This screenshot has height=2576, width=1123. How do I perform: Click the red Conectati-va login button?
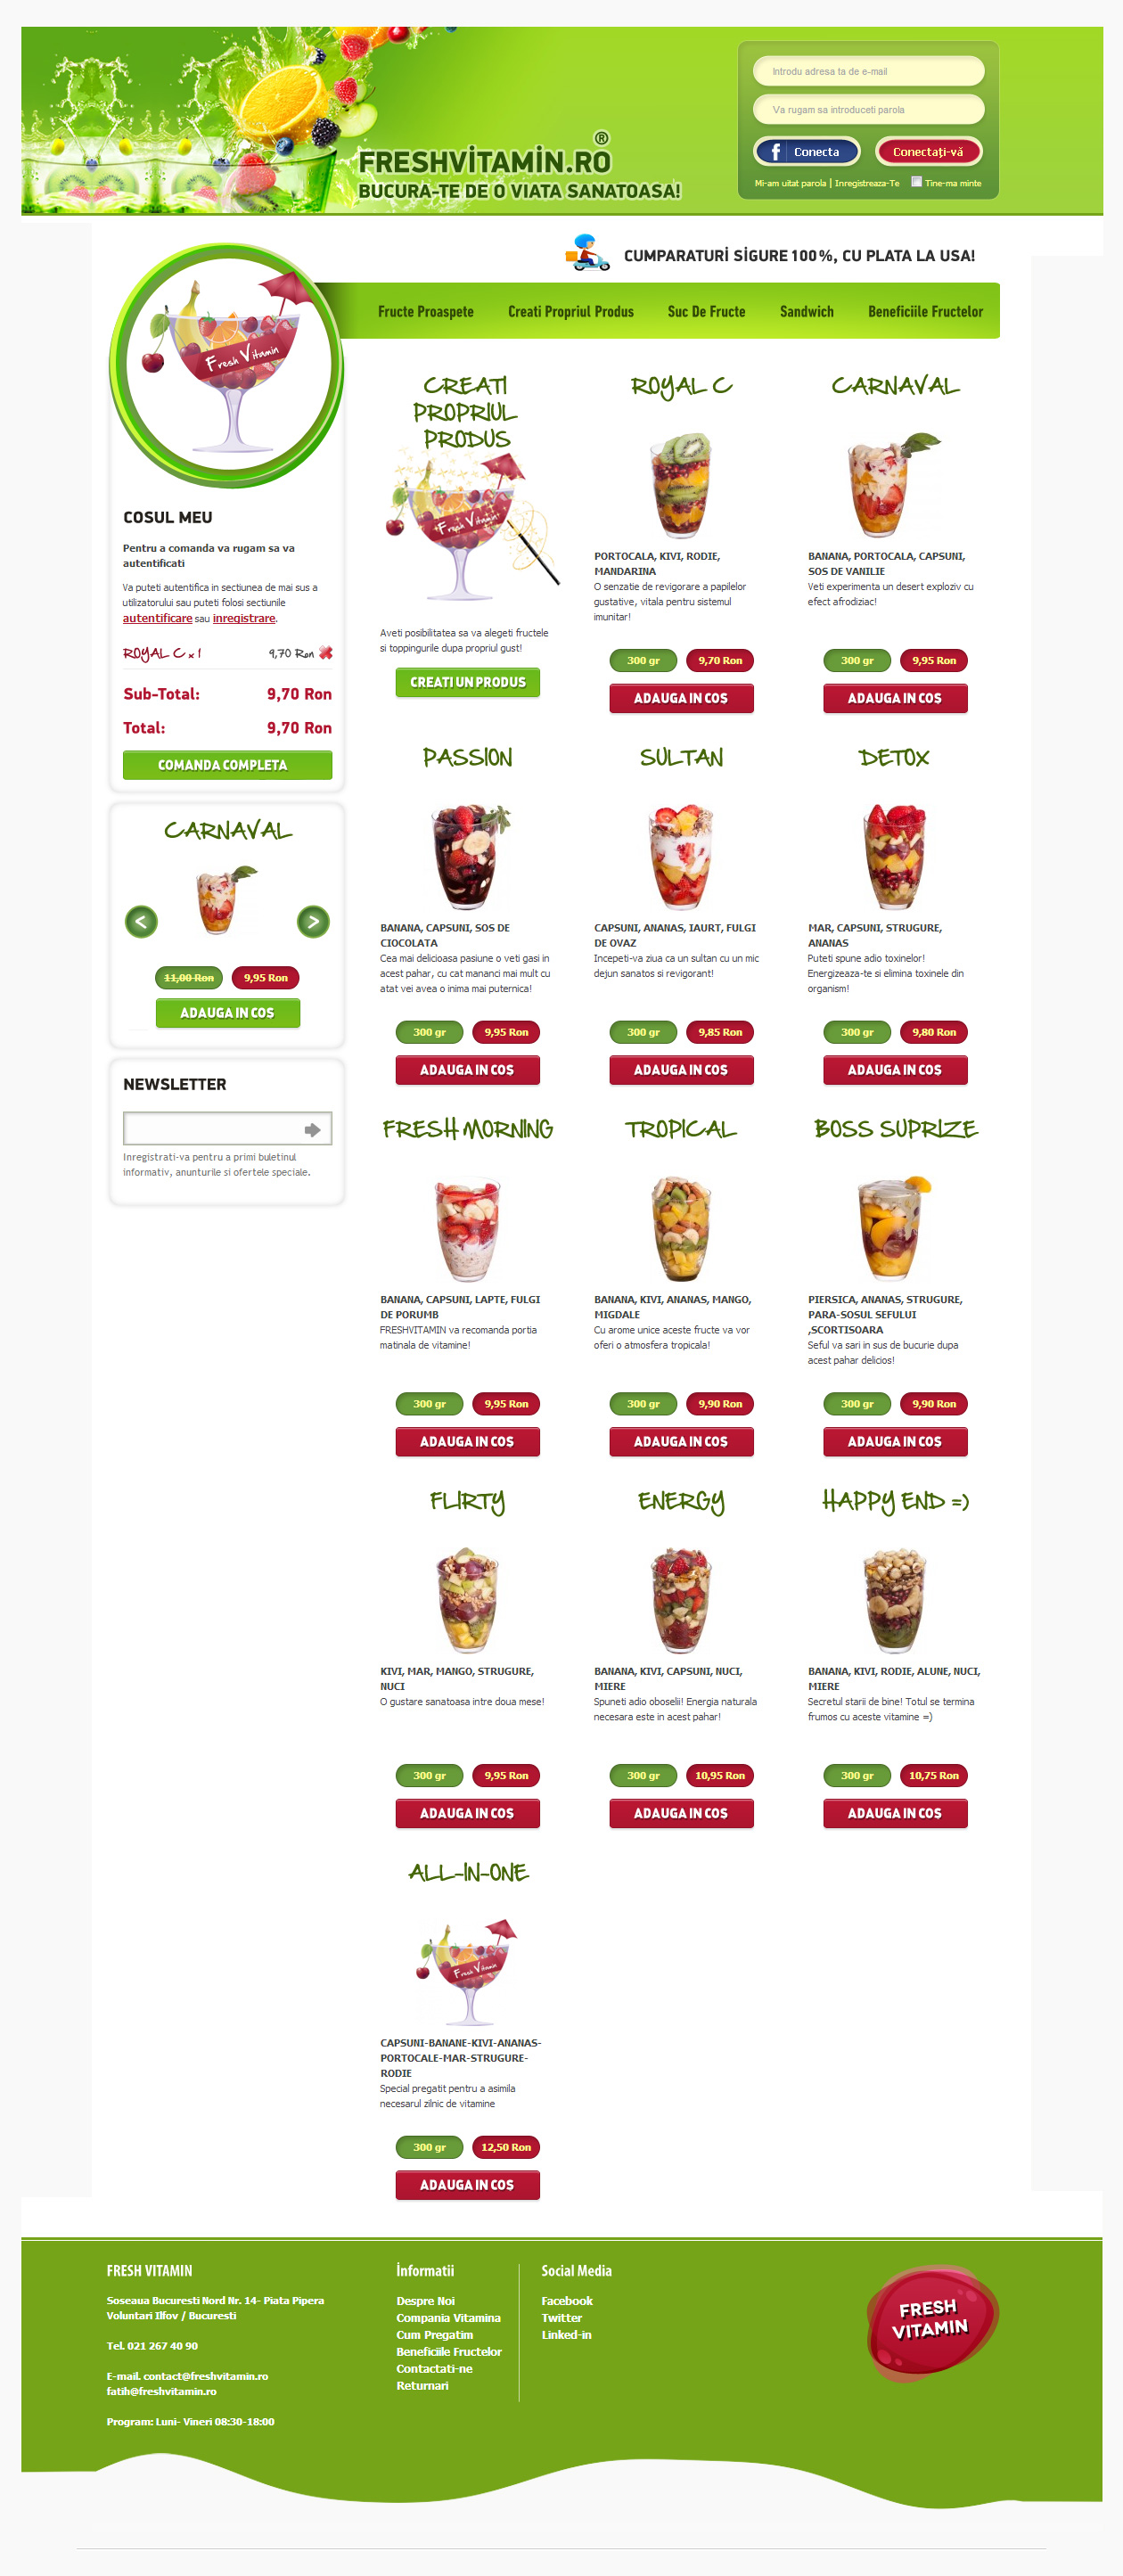point(928,152)
